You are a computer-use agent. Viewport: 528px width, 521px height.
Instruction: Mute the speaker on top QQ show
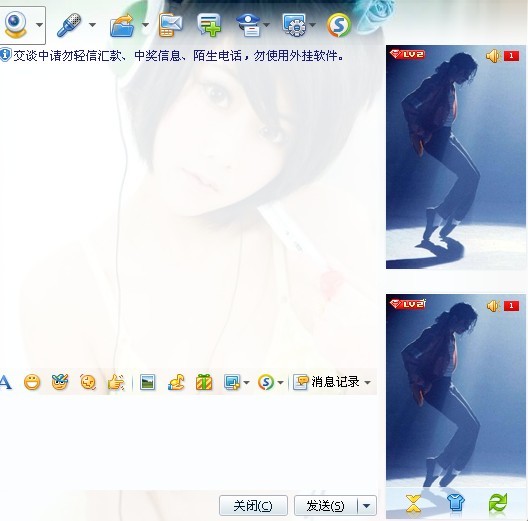tap(493, 56)
